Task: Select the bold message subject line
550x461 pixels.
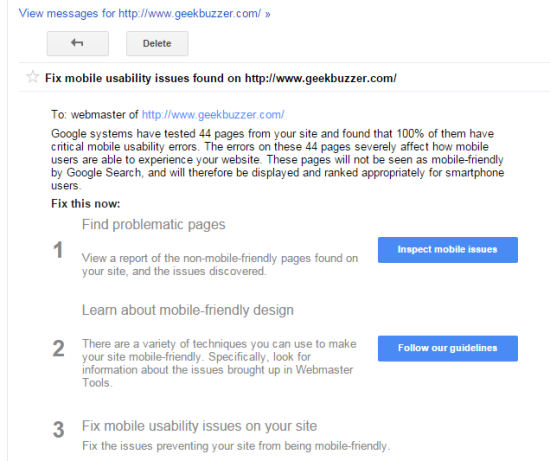Action: click(x=221, y=78)
